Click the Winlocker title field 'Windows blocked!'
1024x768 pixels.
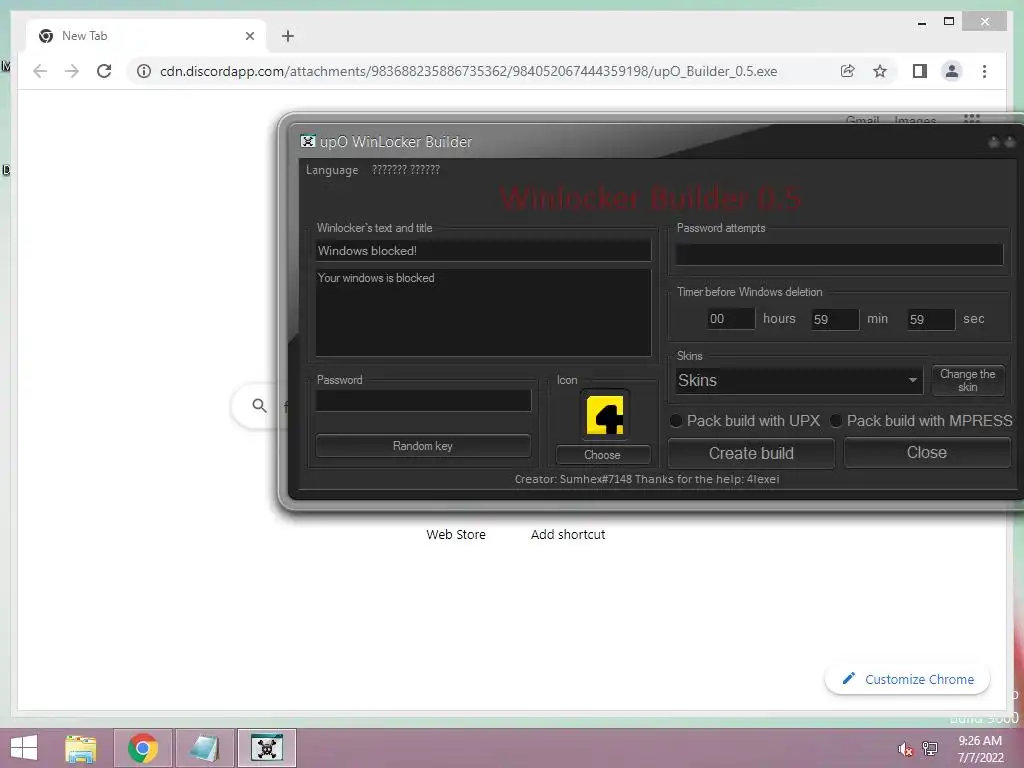click(483, 251)
